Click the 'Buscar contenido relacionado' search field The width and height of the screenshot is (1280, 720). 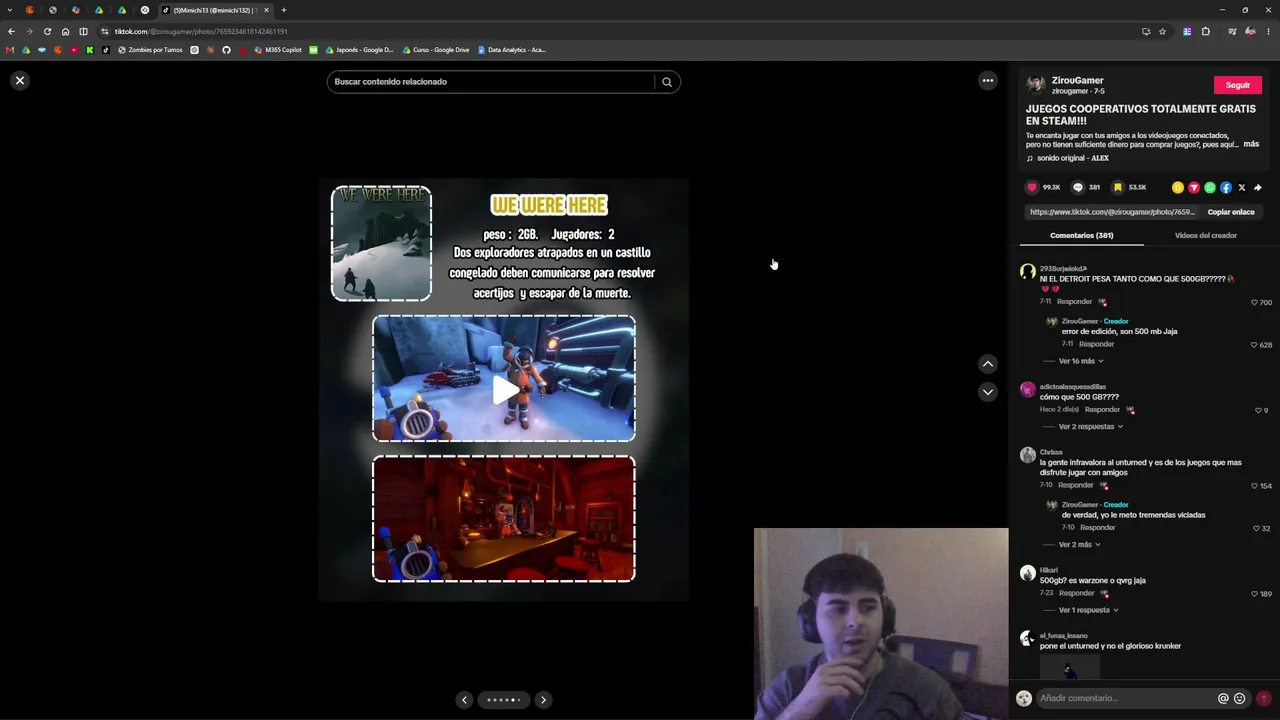coord(490,82)
